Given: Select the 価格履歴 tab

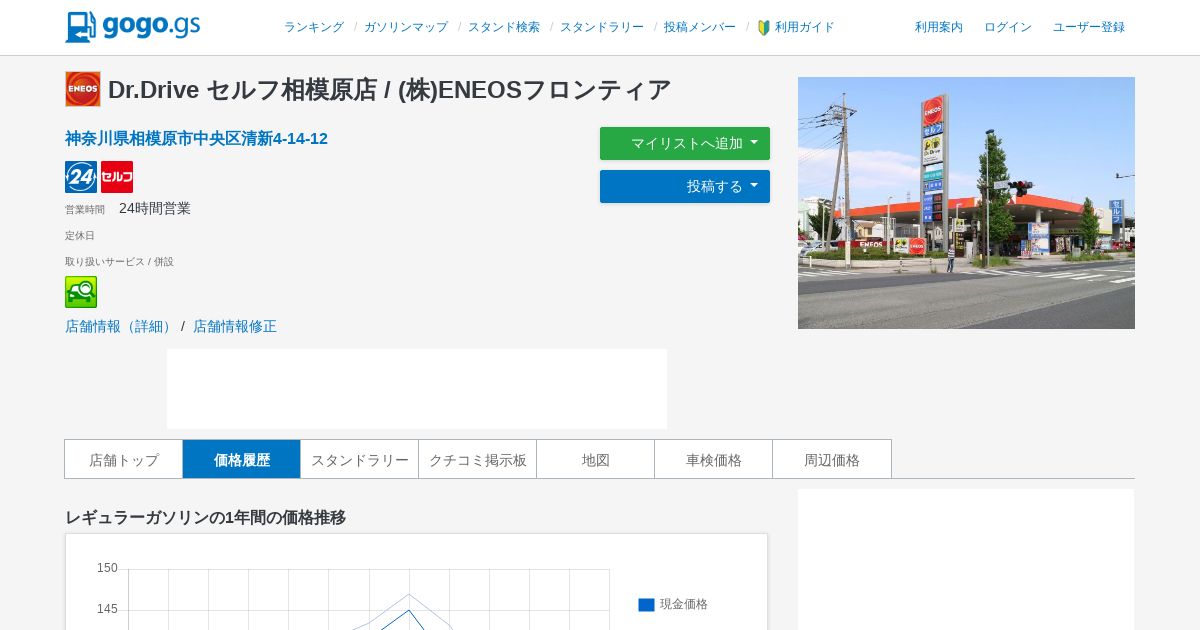Looking at the screenshot, I should click(242, 459).
